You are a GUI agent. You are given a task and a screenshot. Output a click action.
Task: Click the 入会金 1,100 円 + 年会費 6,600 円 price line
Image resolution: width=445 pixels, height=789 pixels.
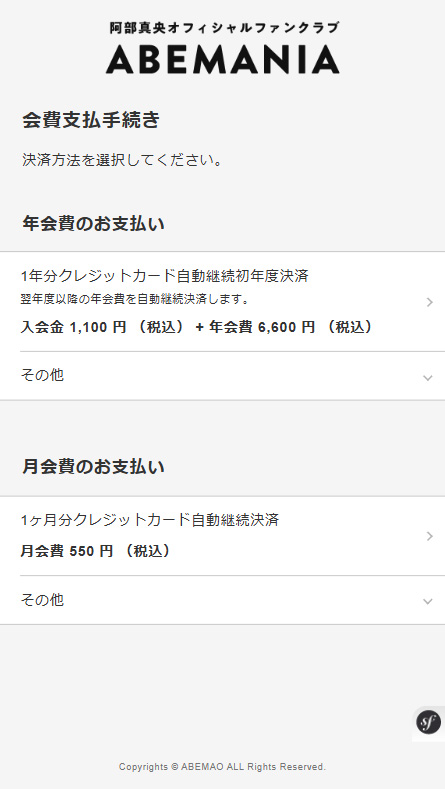[197, 327]
